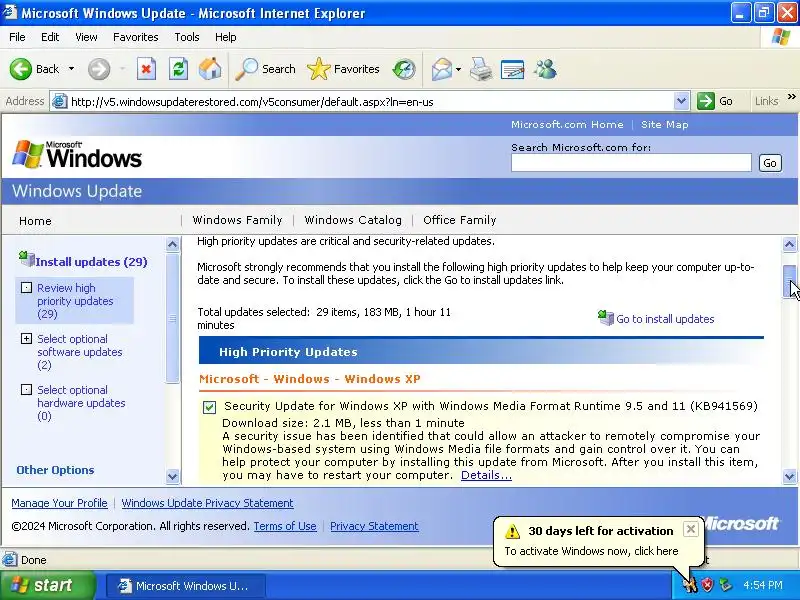Image resolution: width=800 pixels, height=600 pixels.
Task: Open the History clock icon
Action: pos(404,69)
